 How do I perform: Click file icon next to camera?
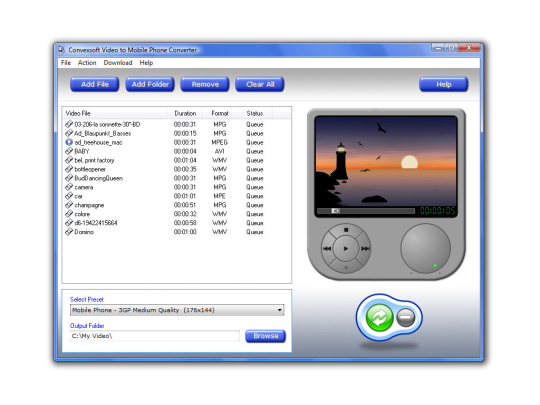[69, 187]
